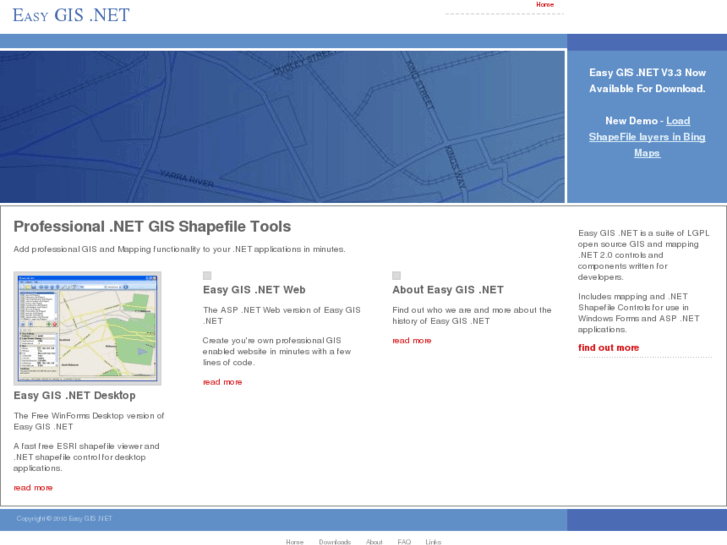Click the LGPL open source description paragraph
727x545 pixels.
pos(644,255)
